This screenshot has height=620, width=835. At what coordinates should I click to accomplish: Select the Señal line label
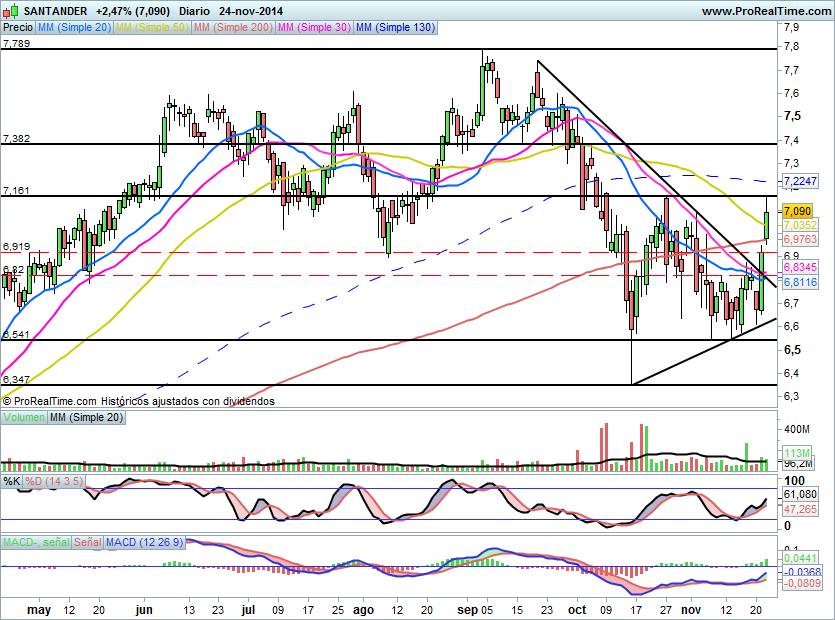click(88, 542)
